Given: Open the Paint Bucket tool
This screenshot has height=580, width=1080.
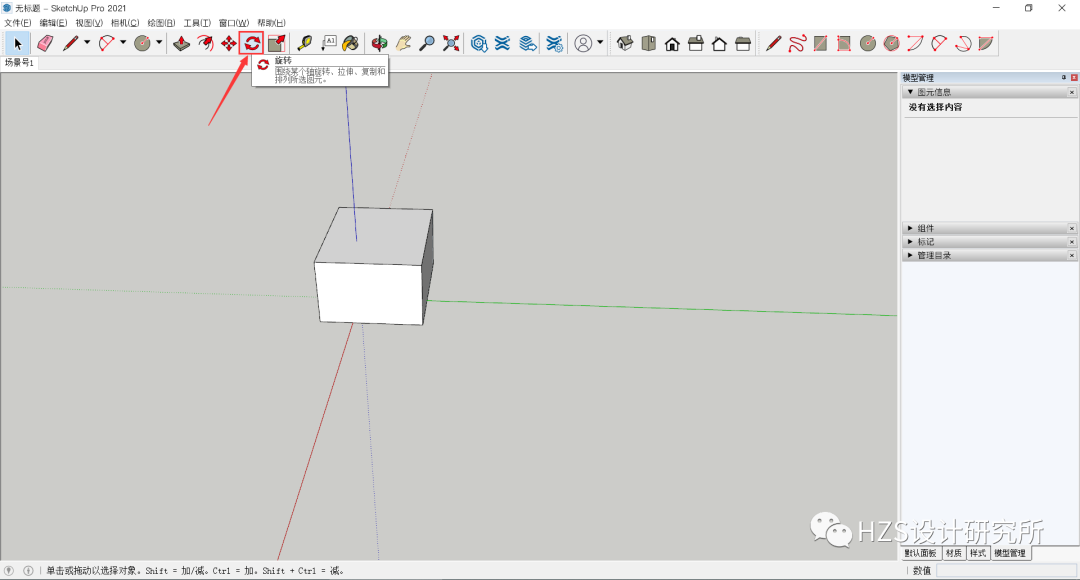Looking at the screenshot, I should coord(350,43).
